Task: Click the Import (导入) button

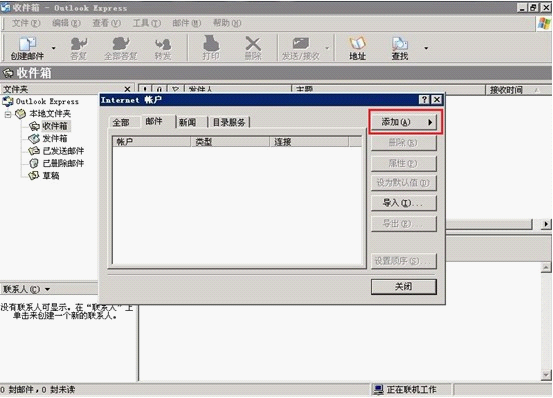Action: click(403, 203)
